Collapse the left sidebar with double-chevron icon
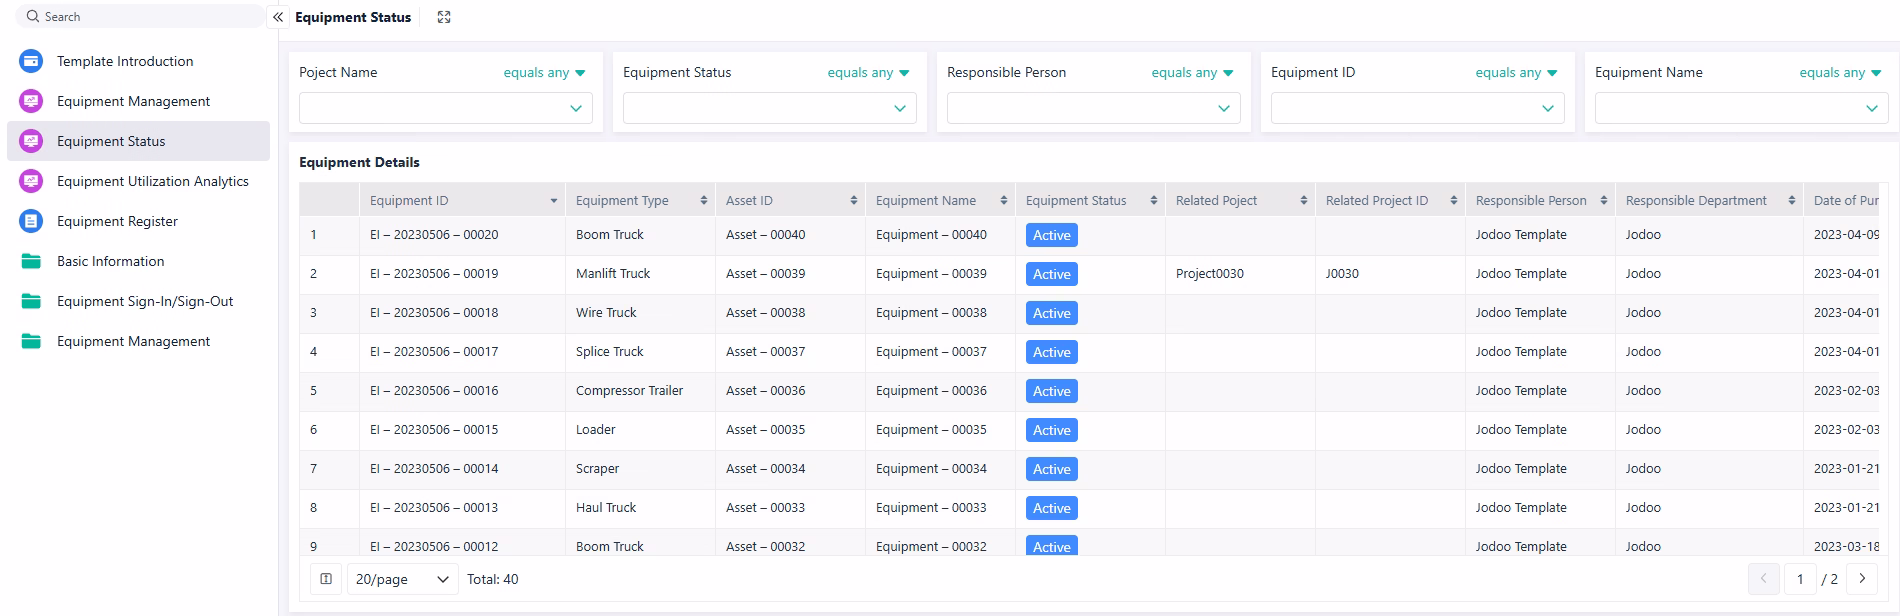 pos(278,17)
